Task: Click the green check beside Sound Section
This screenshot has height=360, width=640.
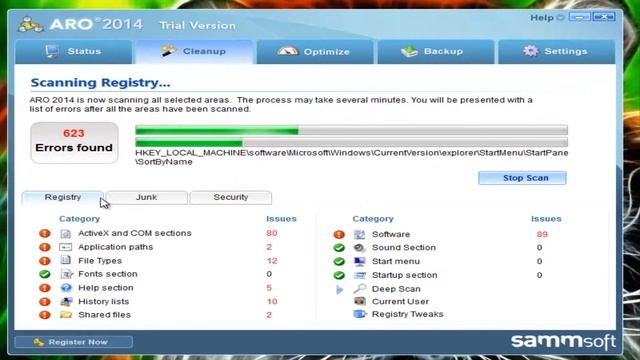Action: (339, 248)
